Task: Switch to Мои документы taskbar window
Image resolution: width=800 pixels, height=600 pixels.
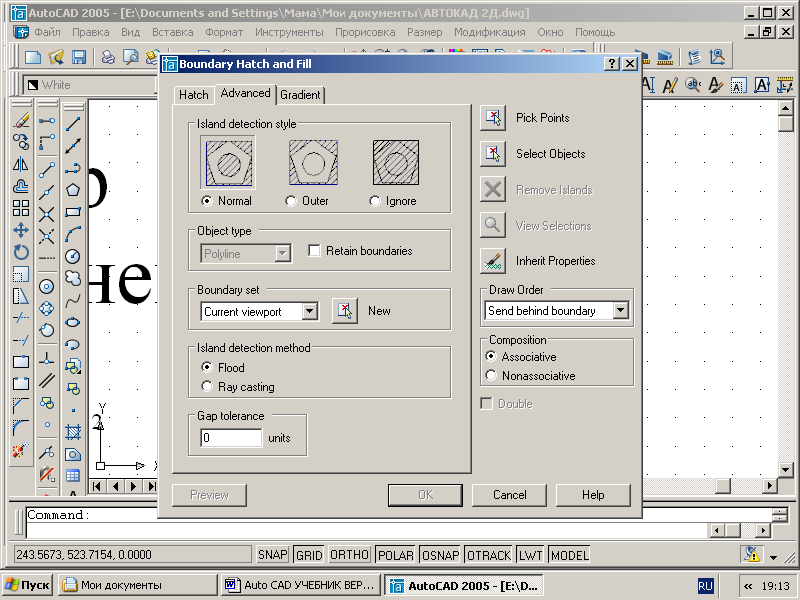Action: point(137,585)
